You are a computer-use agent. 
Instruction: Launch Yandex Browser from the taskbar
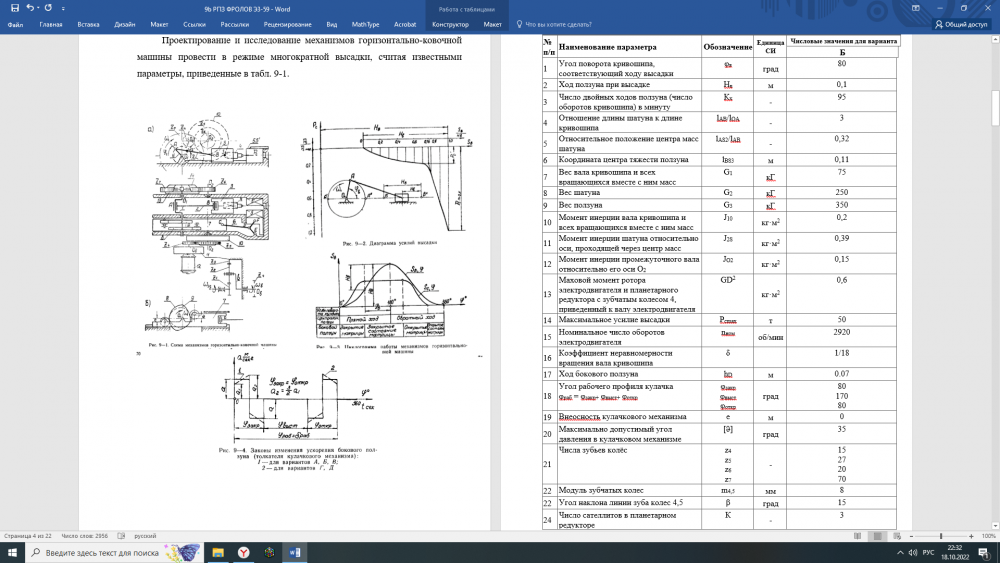pos(243,552)
